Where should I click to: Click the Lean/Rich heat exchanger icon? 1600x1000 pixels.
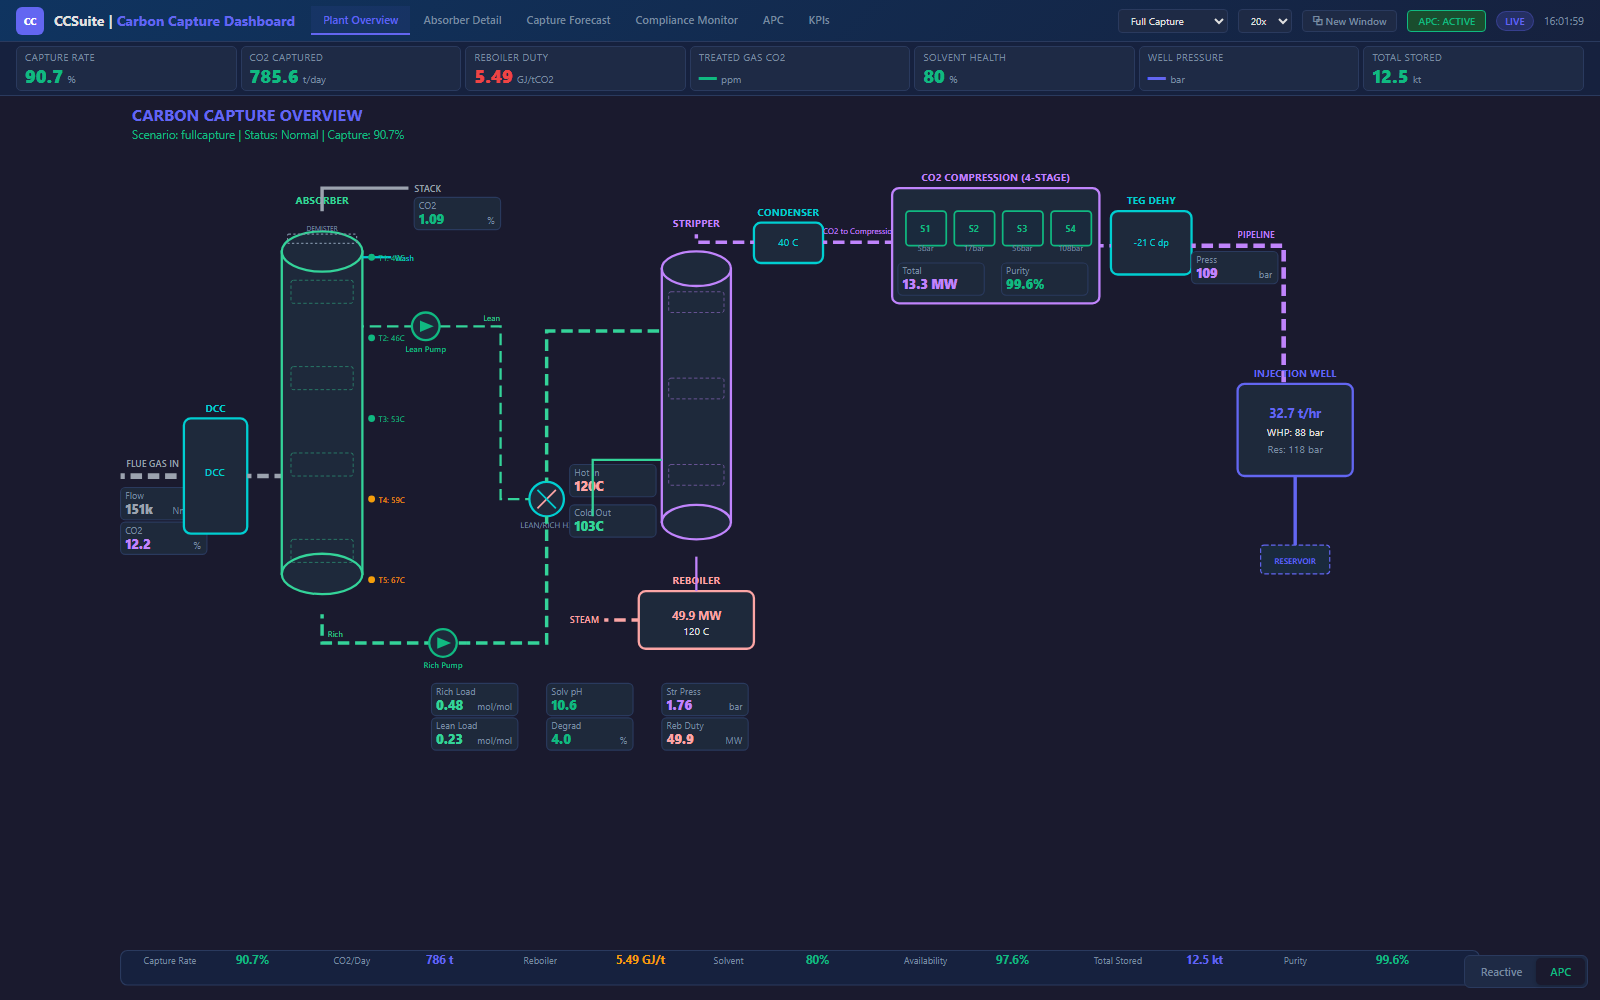coord(546,499)
